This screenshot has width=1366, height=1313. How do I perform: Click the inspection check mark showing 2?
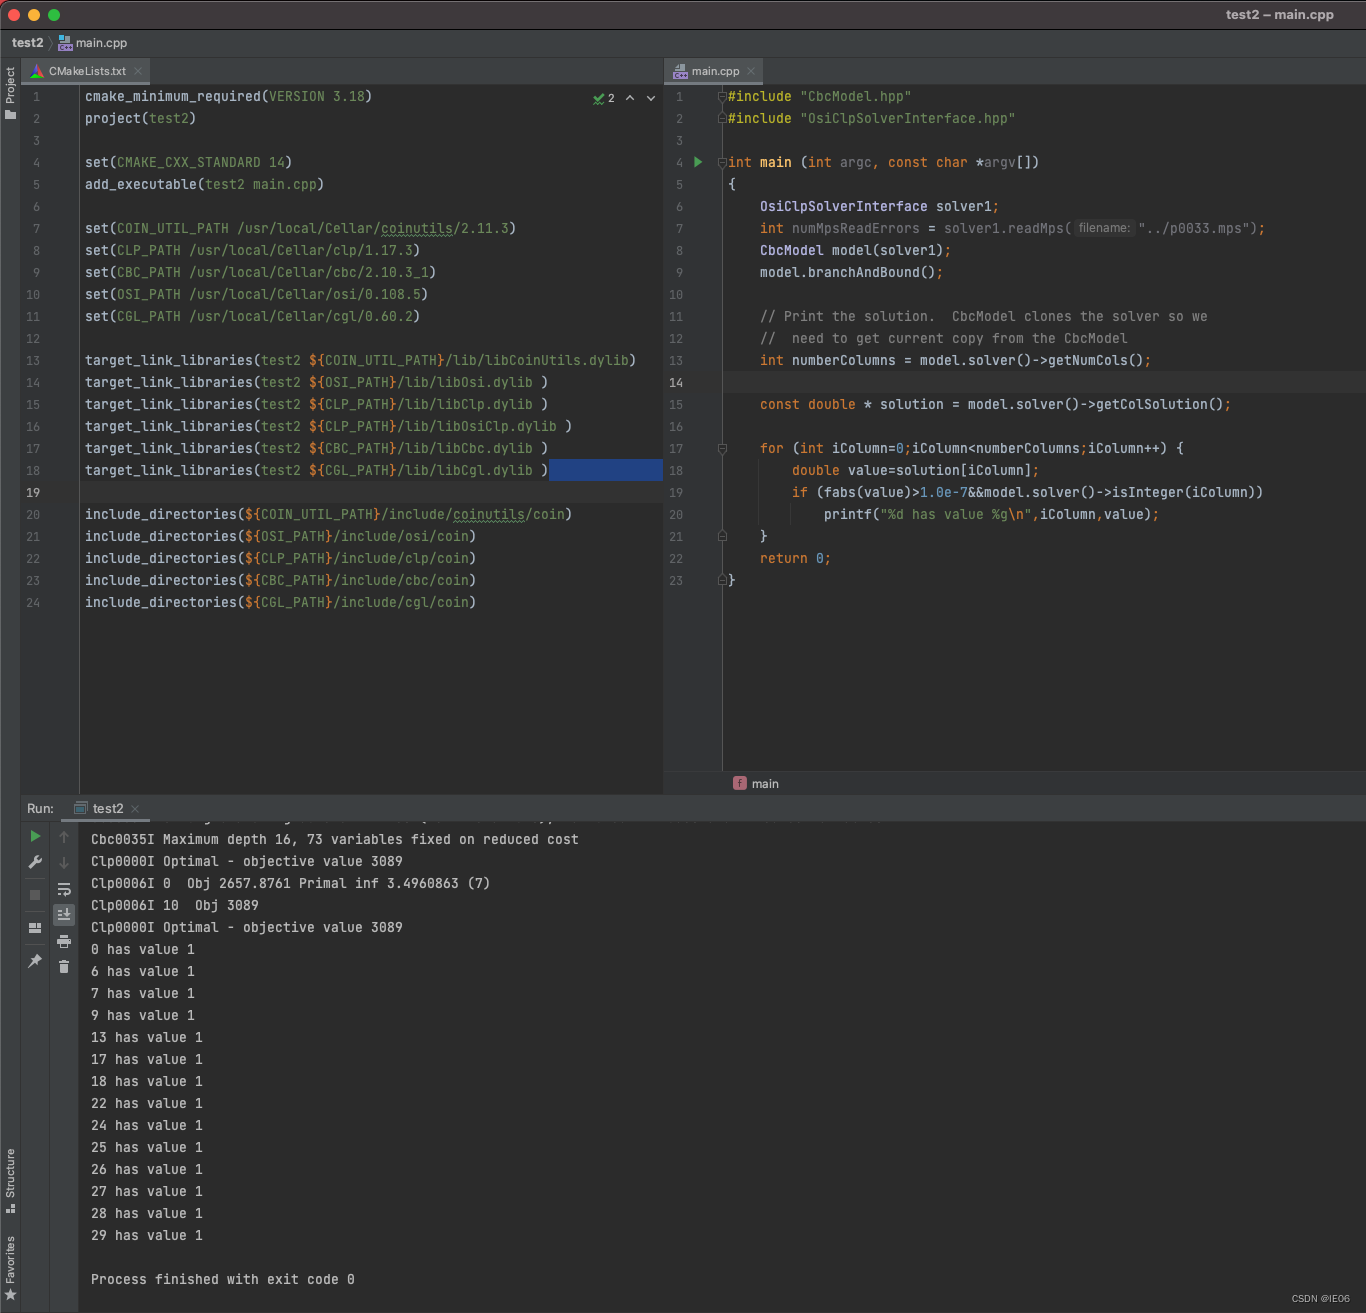(603, 98)
